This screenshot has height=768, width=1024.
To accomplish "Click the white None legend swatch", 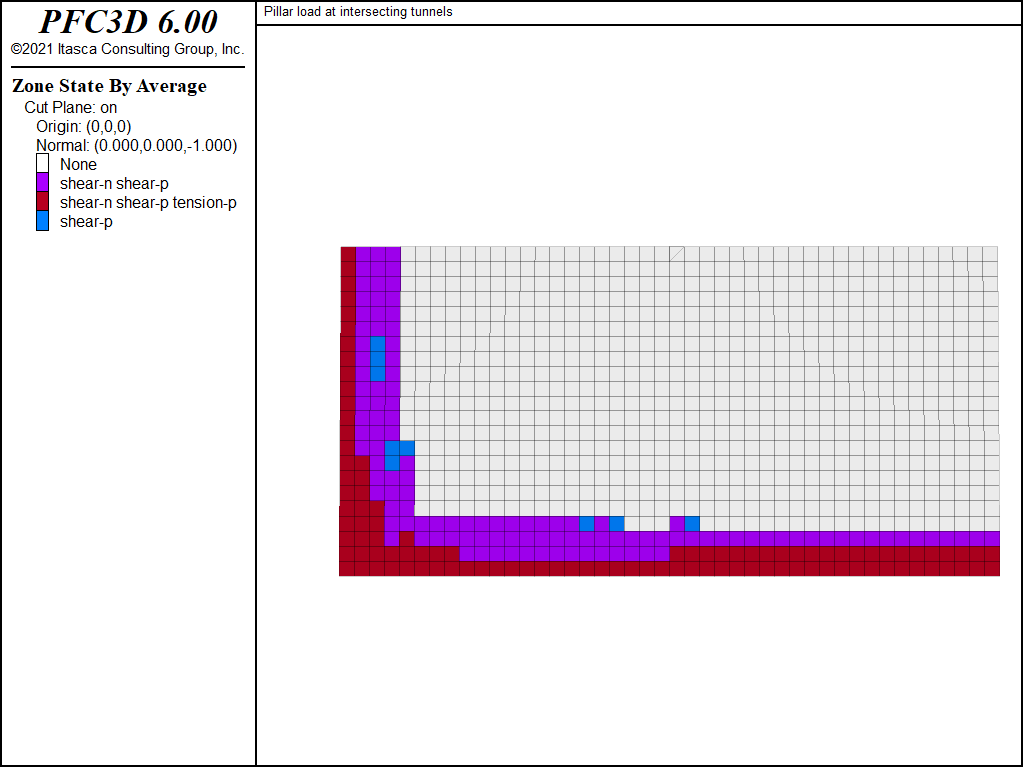I will pyautogui.click(x=42, y=164).
